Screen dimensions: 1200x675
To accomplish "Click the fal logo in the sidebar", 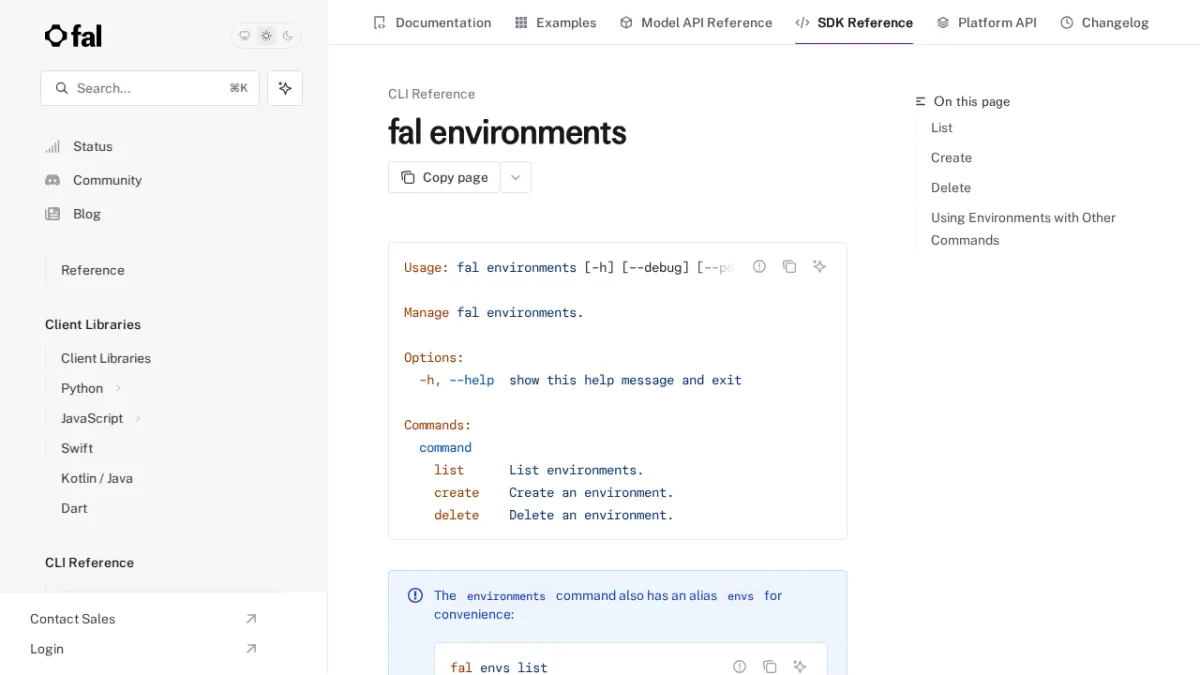I will pyautogui.click(x=73, y=36).
